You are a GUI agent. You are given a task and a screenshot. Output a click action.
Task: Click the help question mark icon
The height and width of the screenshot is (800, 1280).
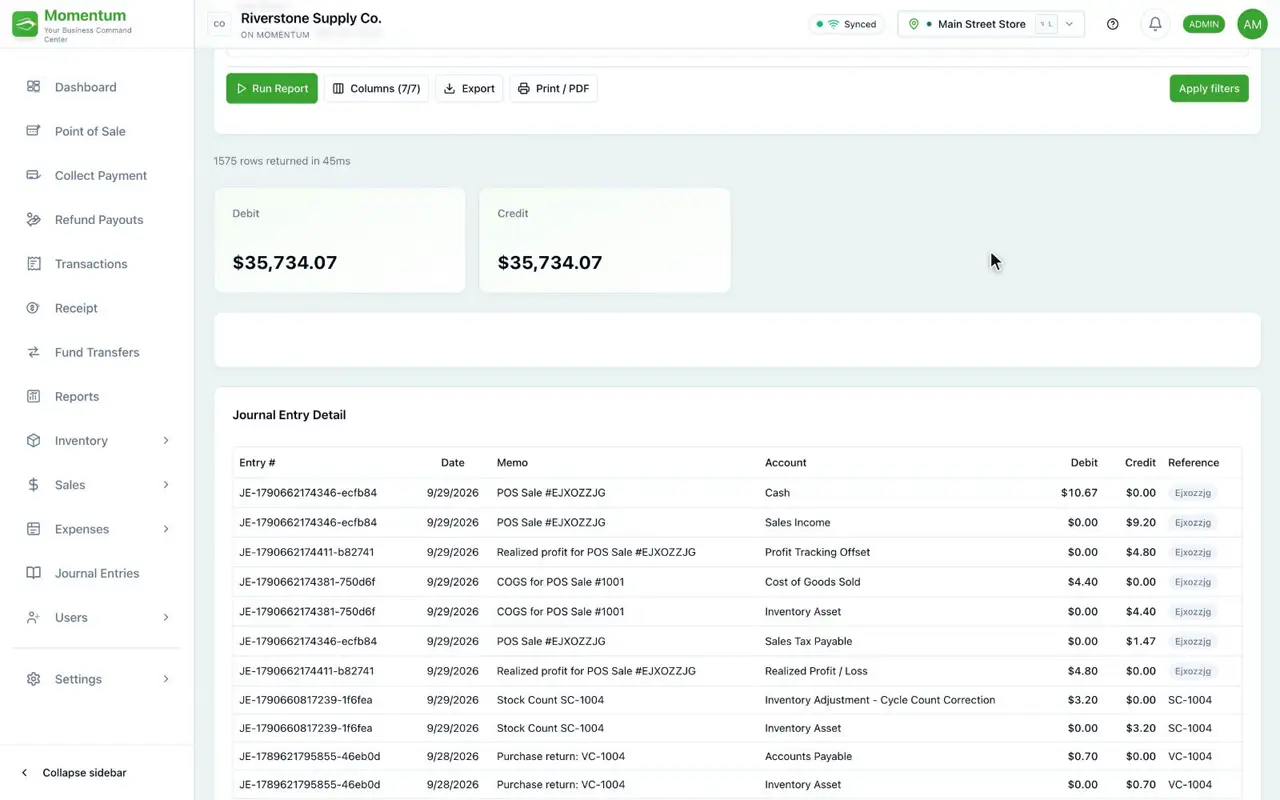(x=1113, y=24)
